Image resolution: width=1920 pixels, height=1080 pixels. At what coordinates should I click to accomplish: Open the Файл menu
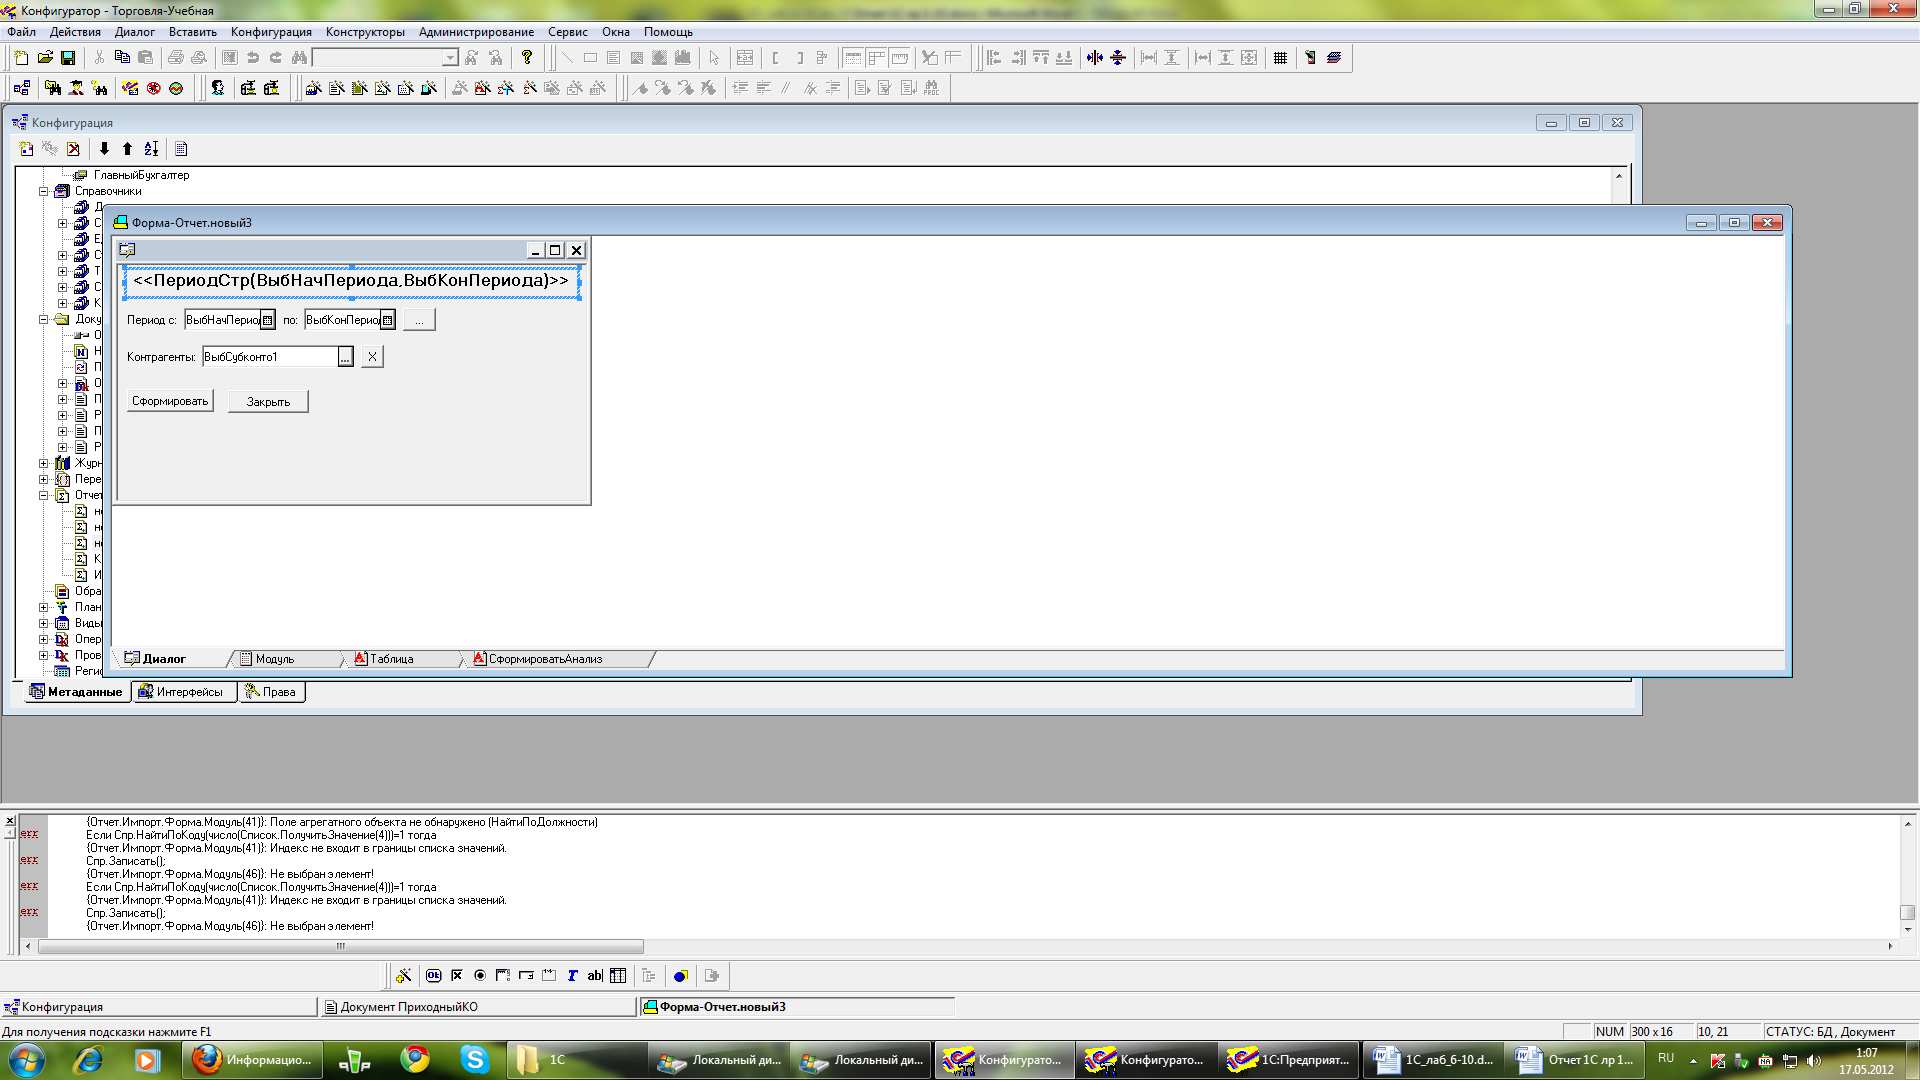(x=21, y=32)
